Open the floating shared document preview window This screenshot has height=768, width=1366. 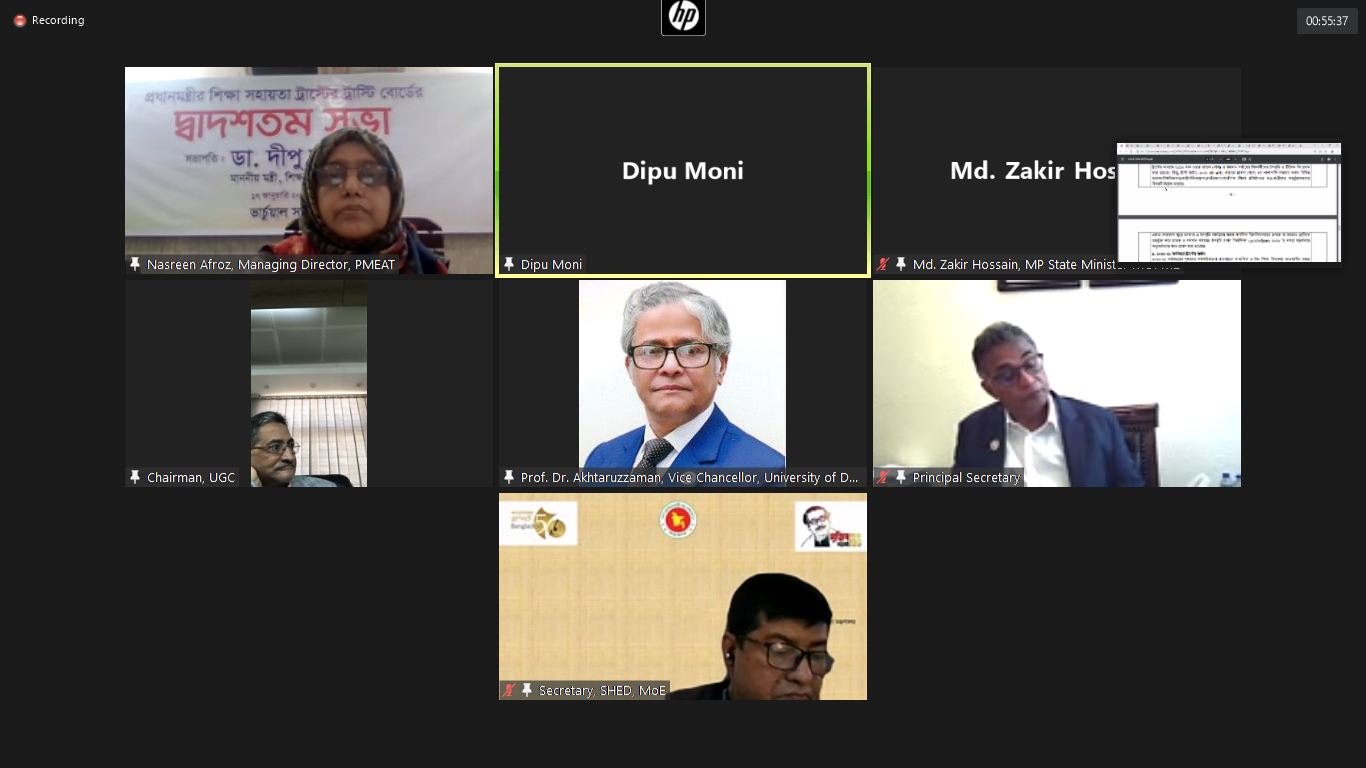[x=1229, y=203]
